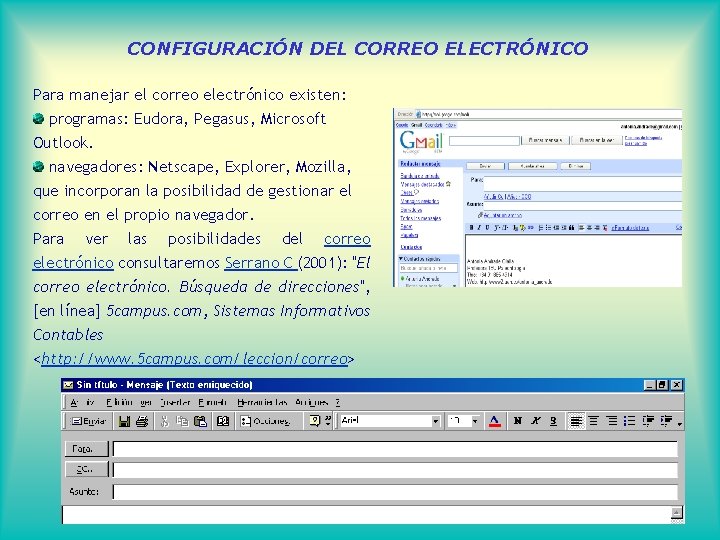Click the CC recipients button

pos(86,469)
